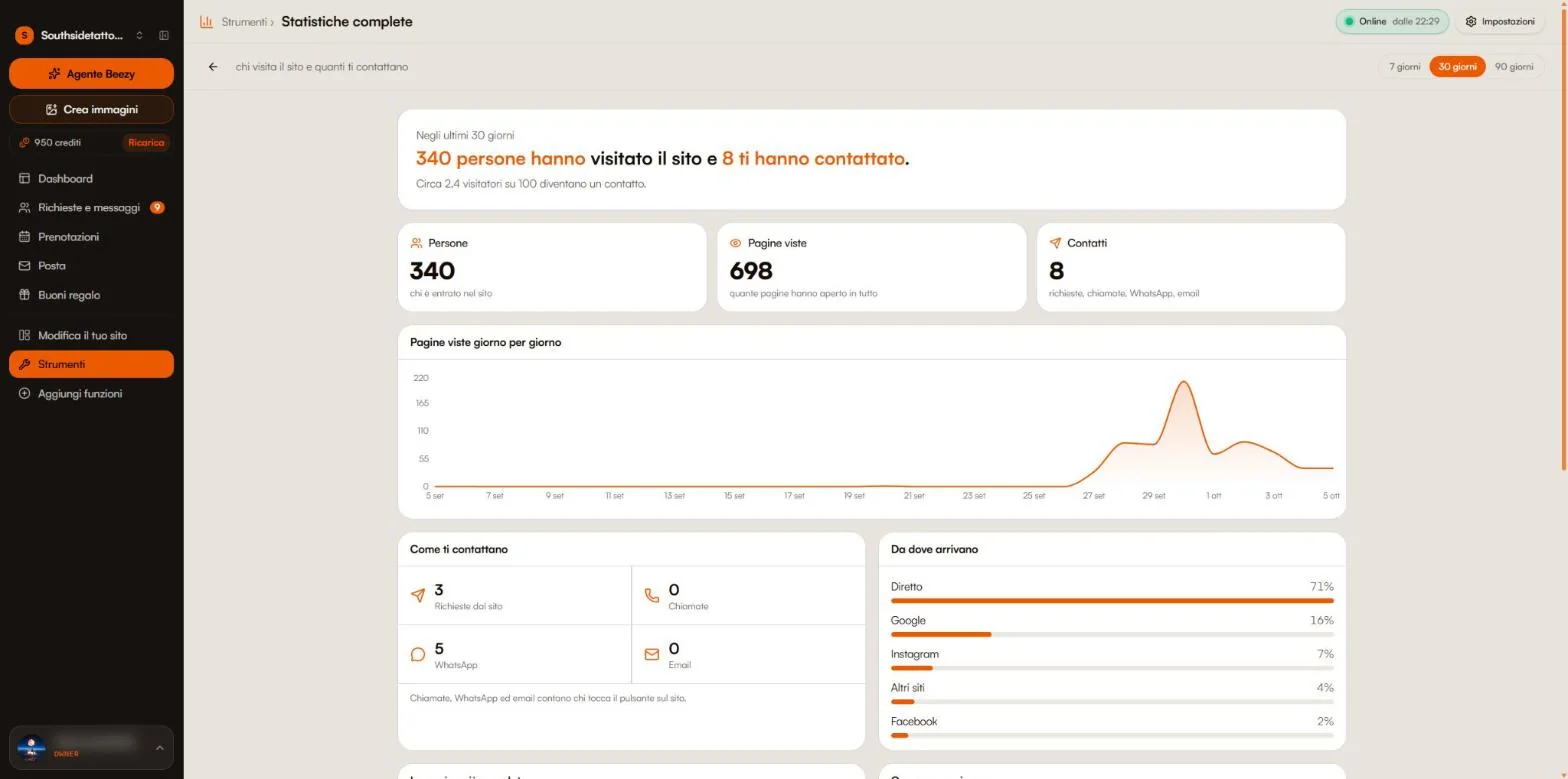Image resolution: width=1568 pixels, height=779 pixels.
Task: Click the Southsidetatto workspace avatar icon
Action: 24,35
